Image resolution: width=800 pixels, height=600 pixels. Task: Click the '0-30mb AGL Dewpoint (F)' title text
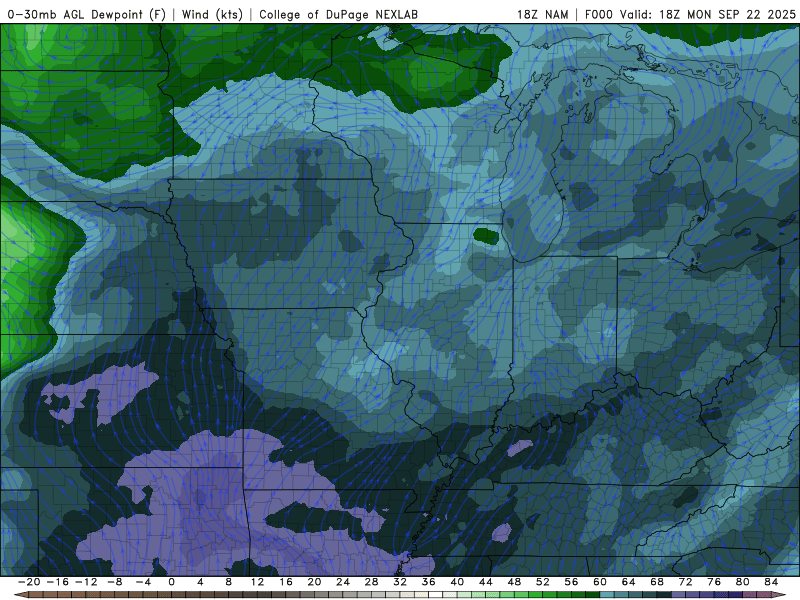click(x=87, y=15)
